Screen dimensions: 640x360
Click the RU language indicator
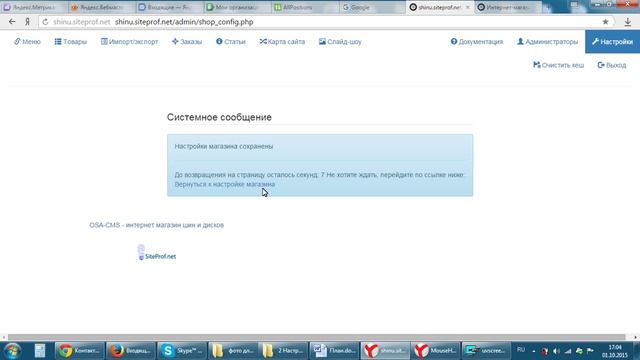point(521,350)
